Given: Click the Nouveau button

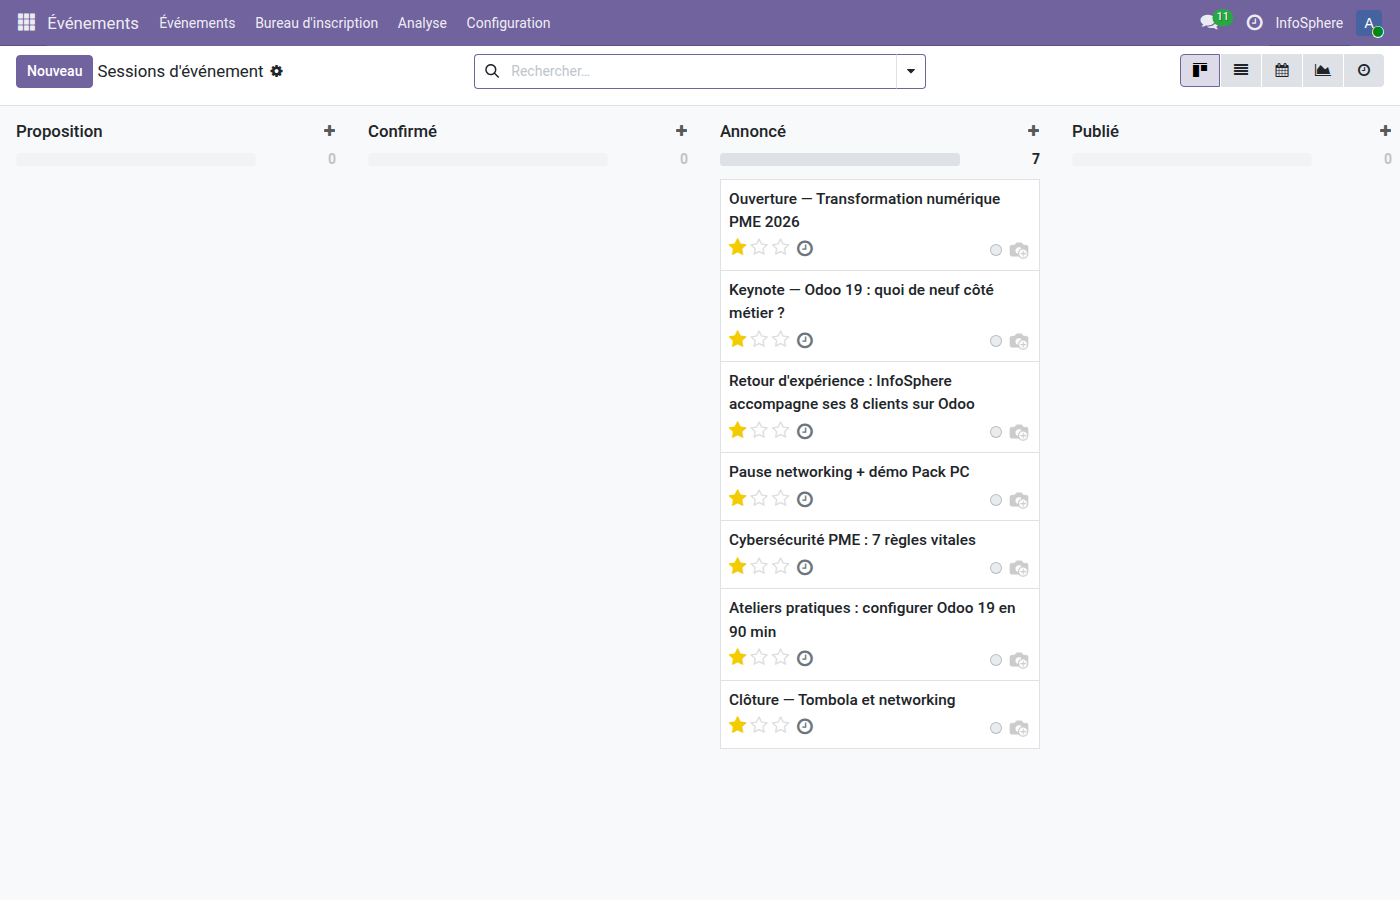Looking at the screenshot, I should 54,71.
